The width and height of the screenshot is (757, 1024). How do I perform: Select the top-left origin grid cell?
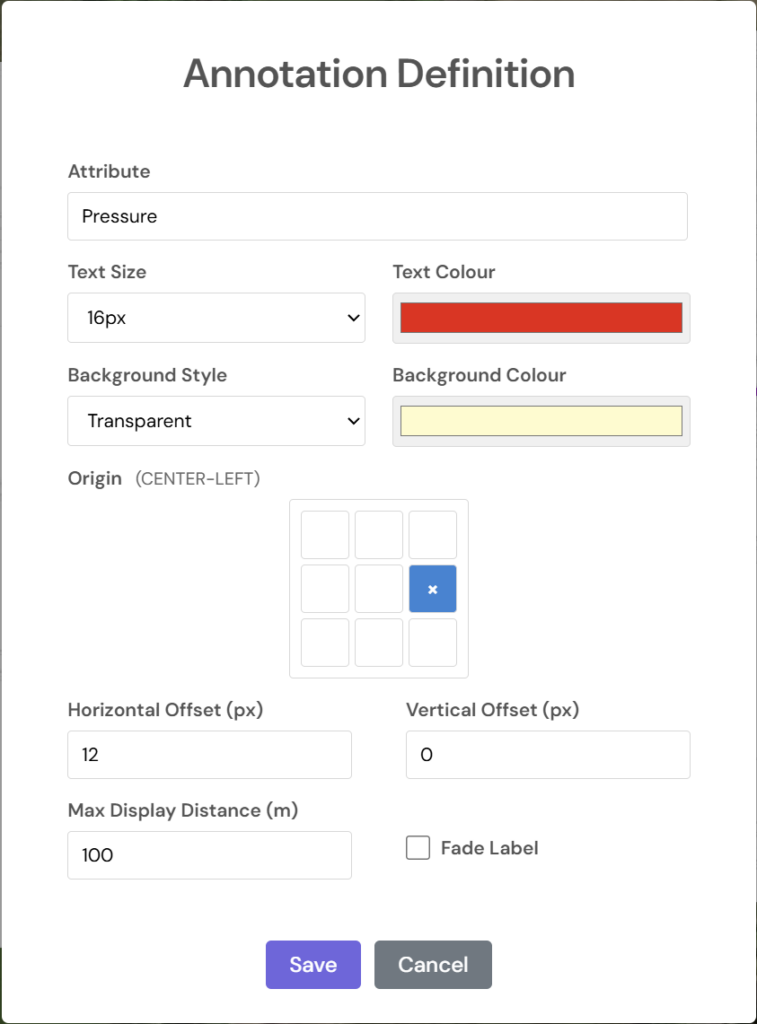[x=325, y=535]
